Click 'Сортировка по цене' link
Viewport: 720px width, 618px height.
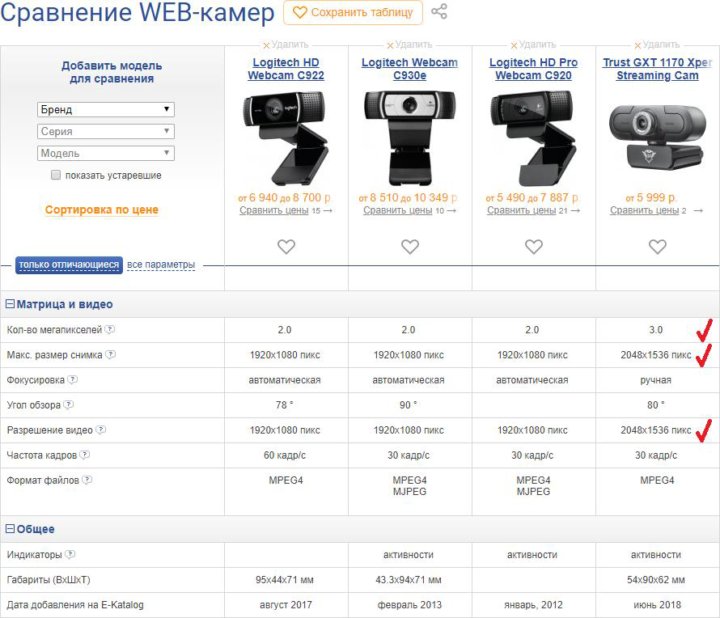point(101,210)
